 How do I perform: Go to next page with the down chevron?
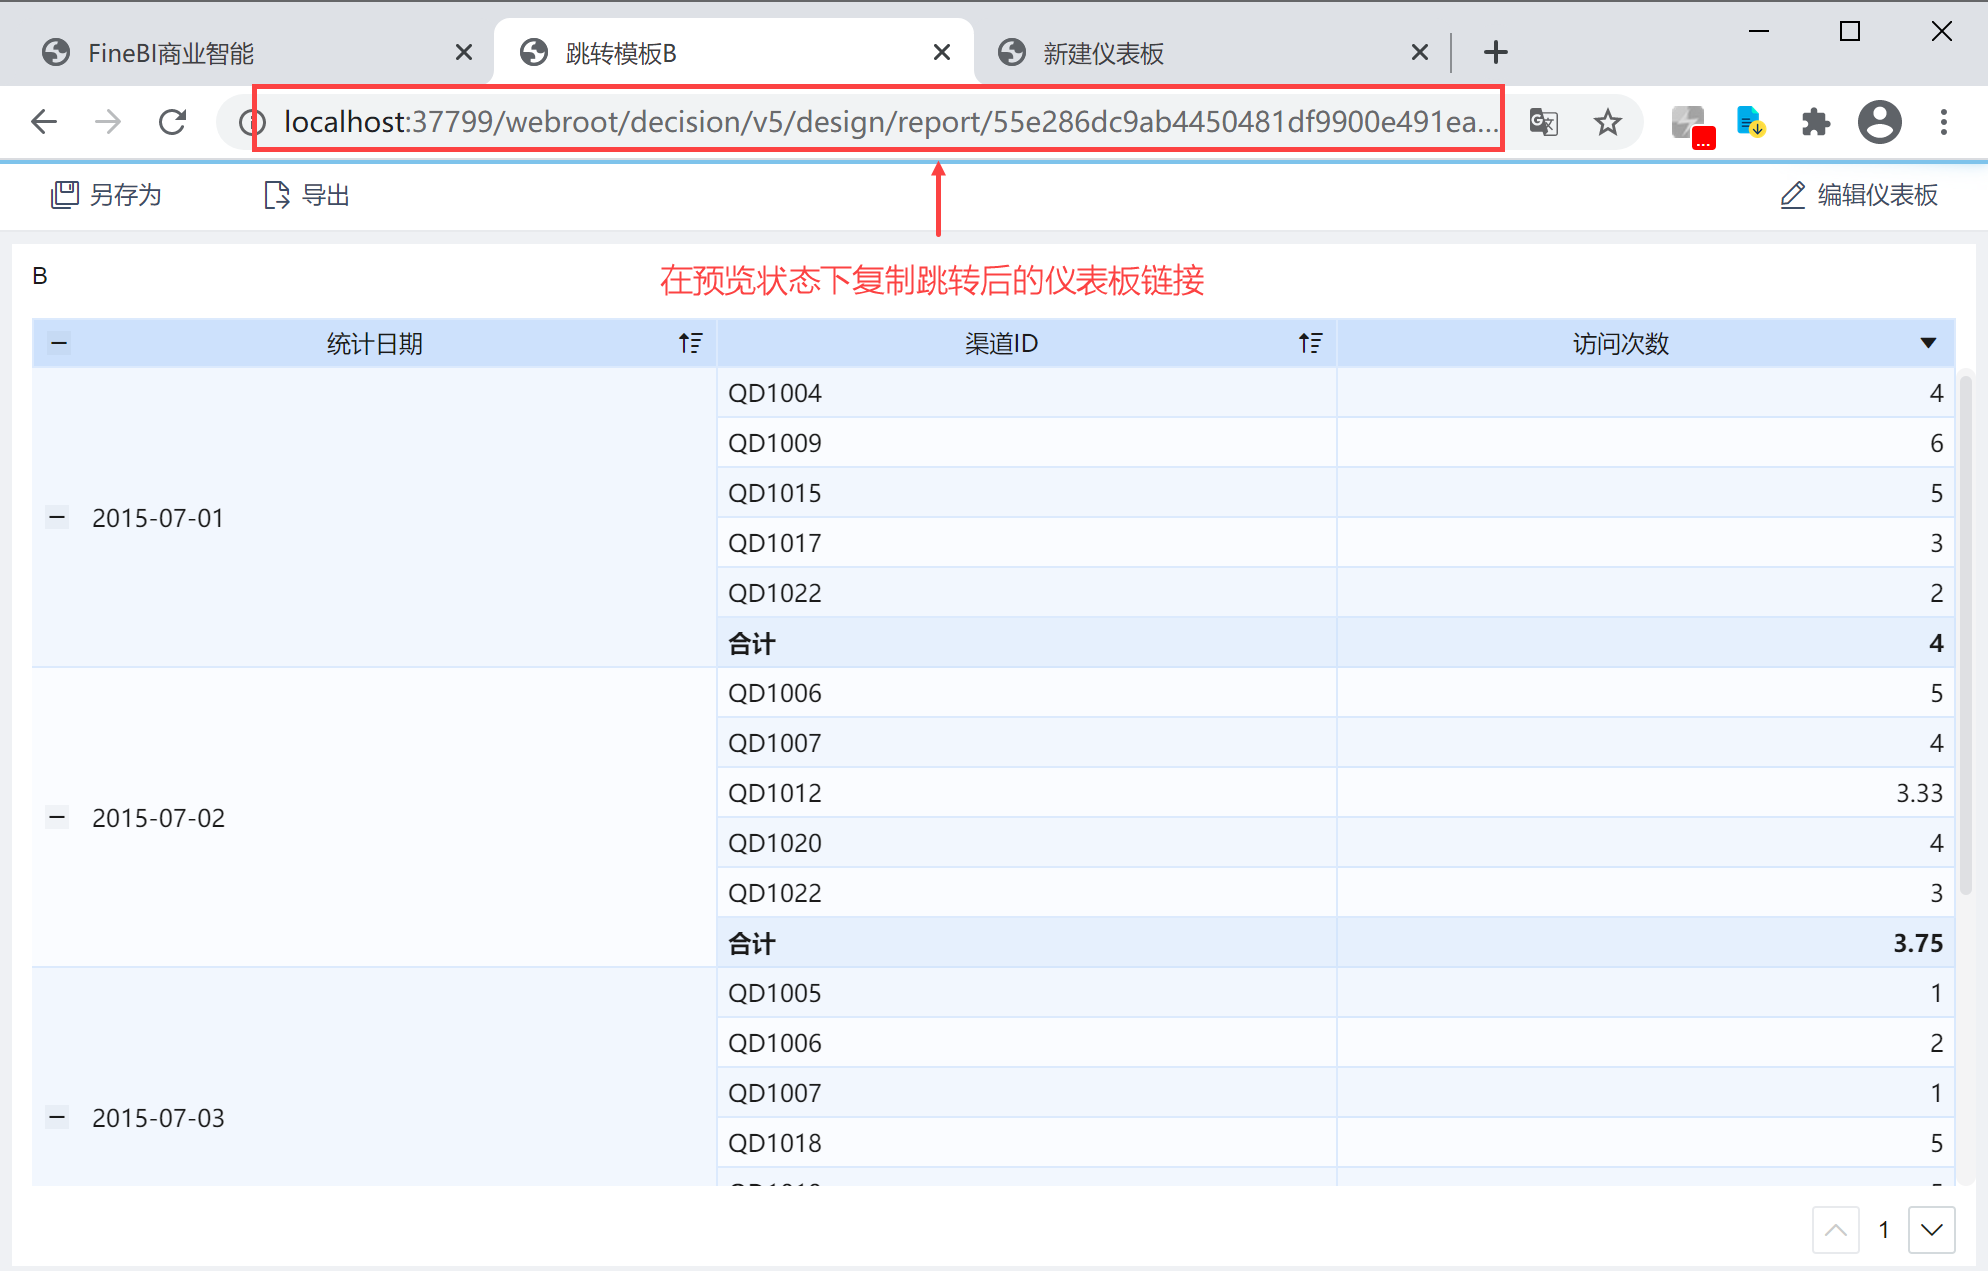point(1931,1230)
